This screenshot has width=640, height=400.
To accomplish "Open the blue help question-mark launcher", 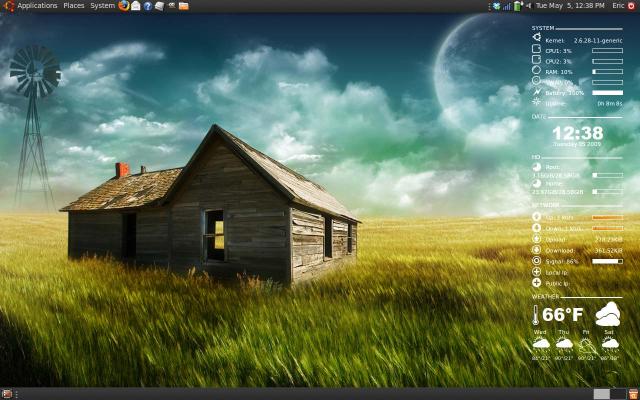I will (x=148, y=6).
